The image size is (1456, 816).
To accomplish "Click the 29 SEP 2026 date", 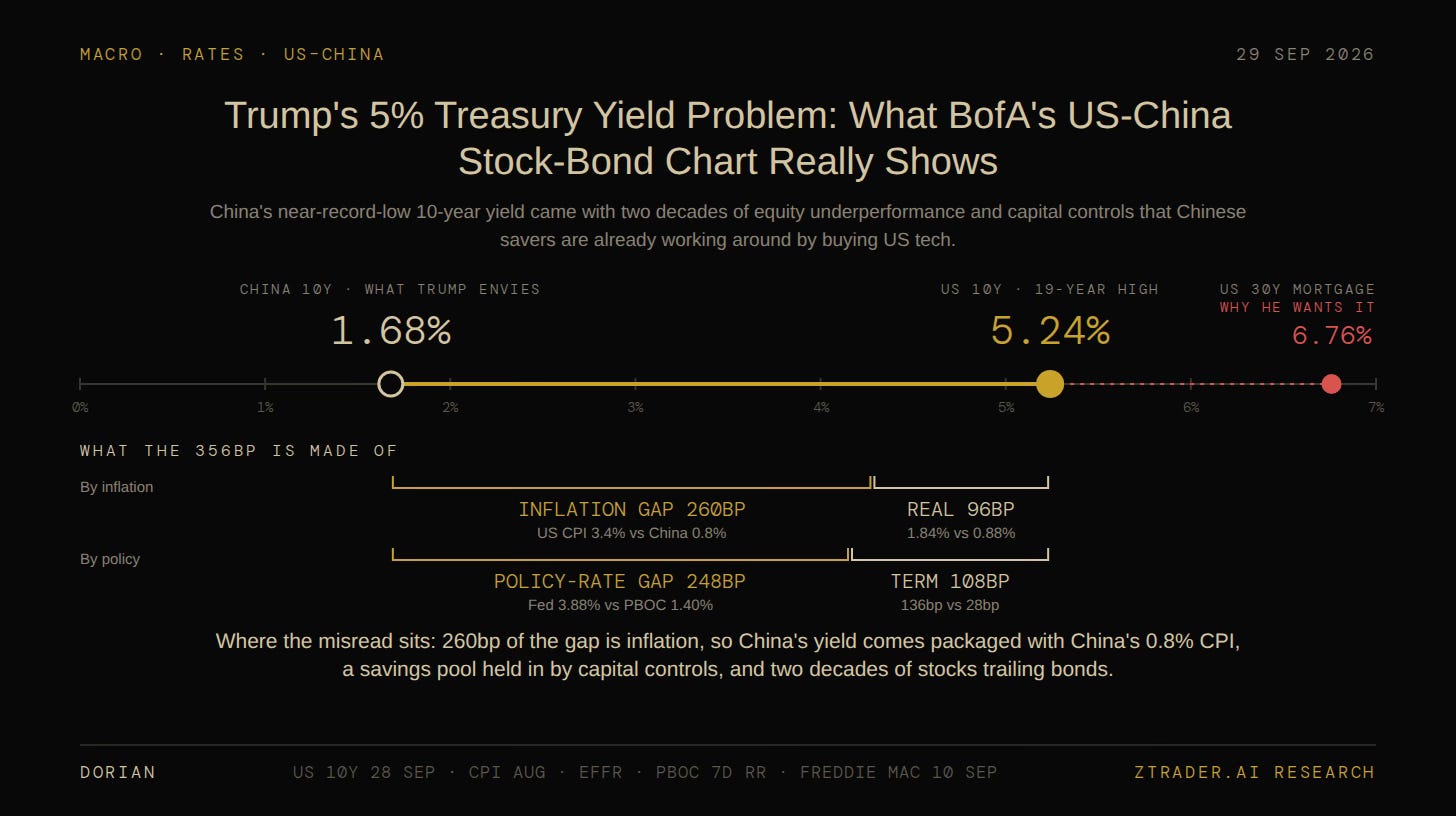I will tap(1305, 54).
